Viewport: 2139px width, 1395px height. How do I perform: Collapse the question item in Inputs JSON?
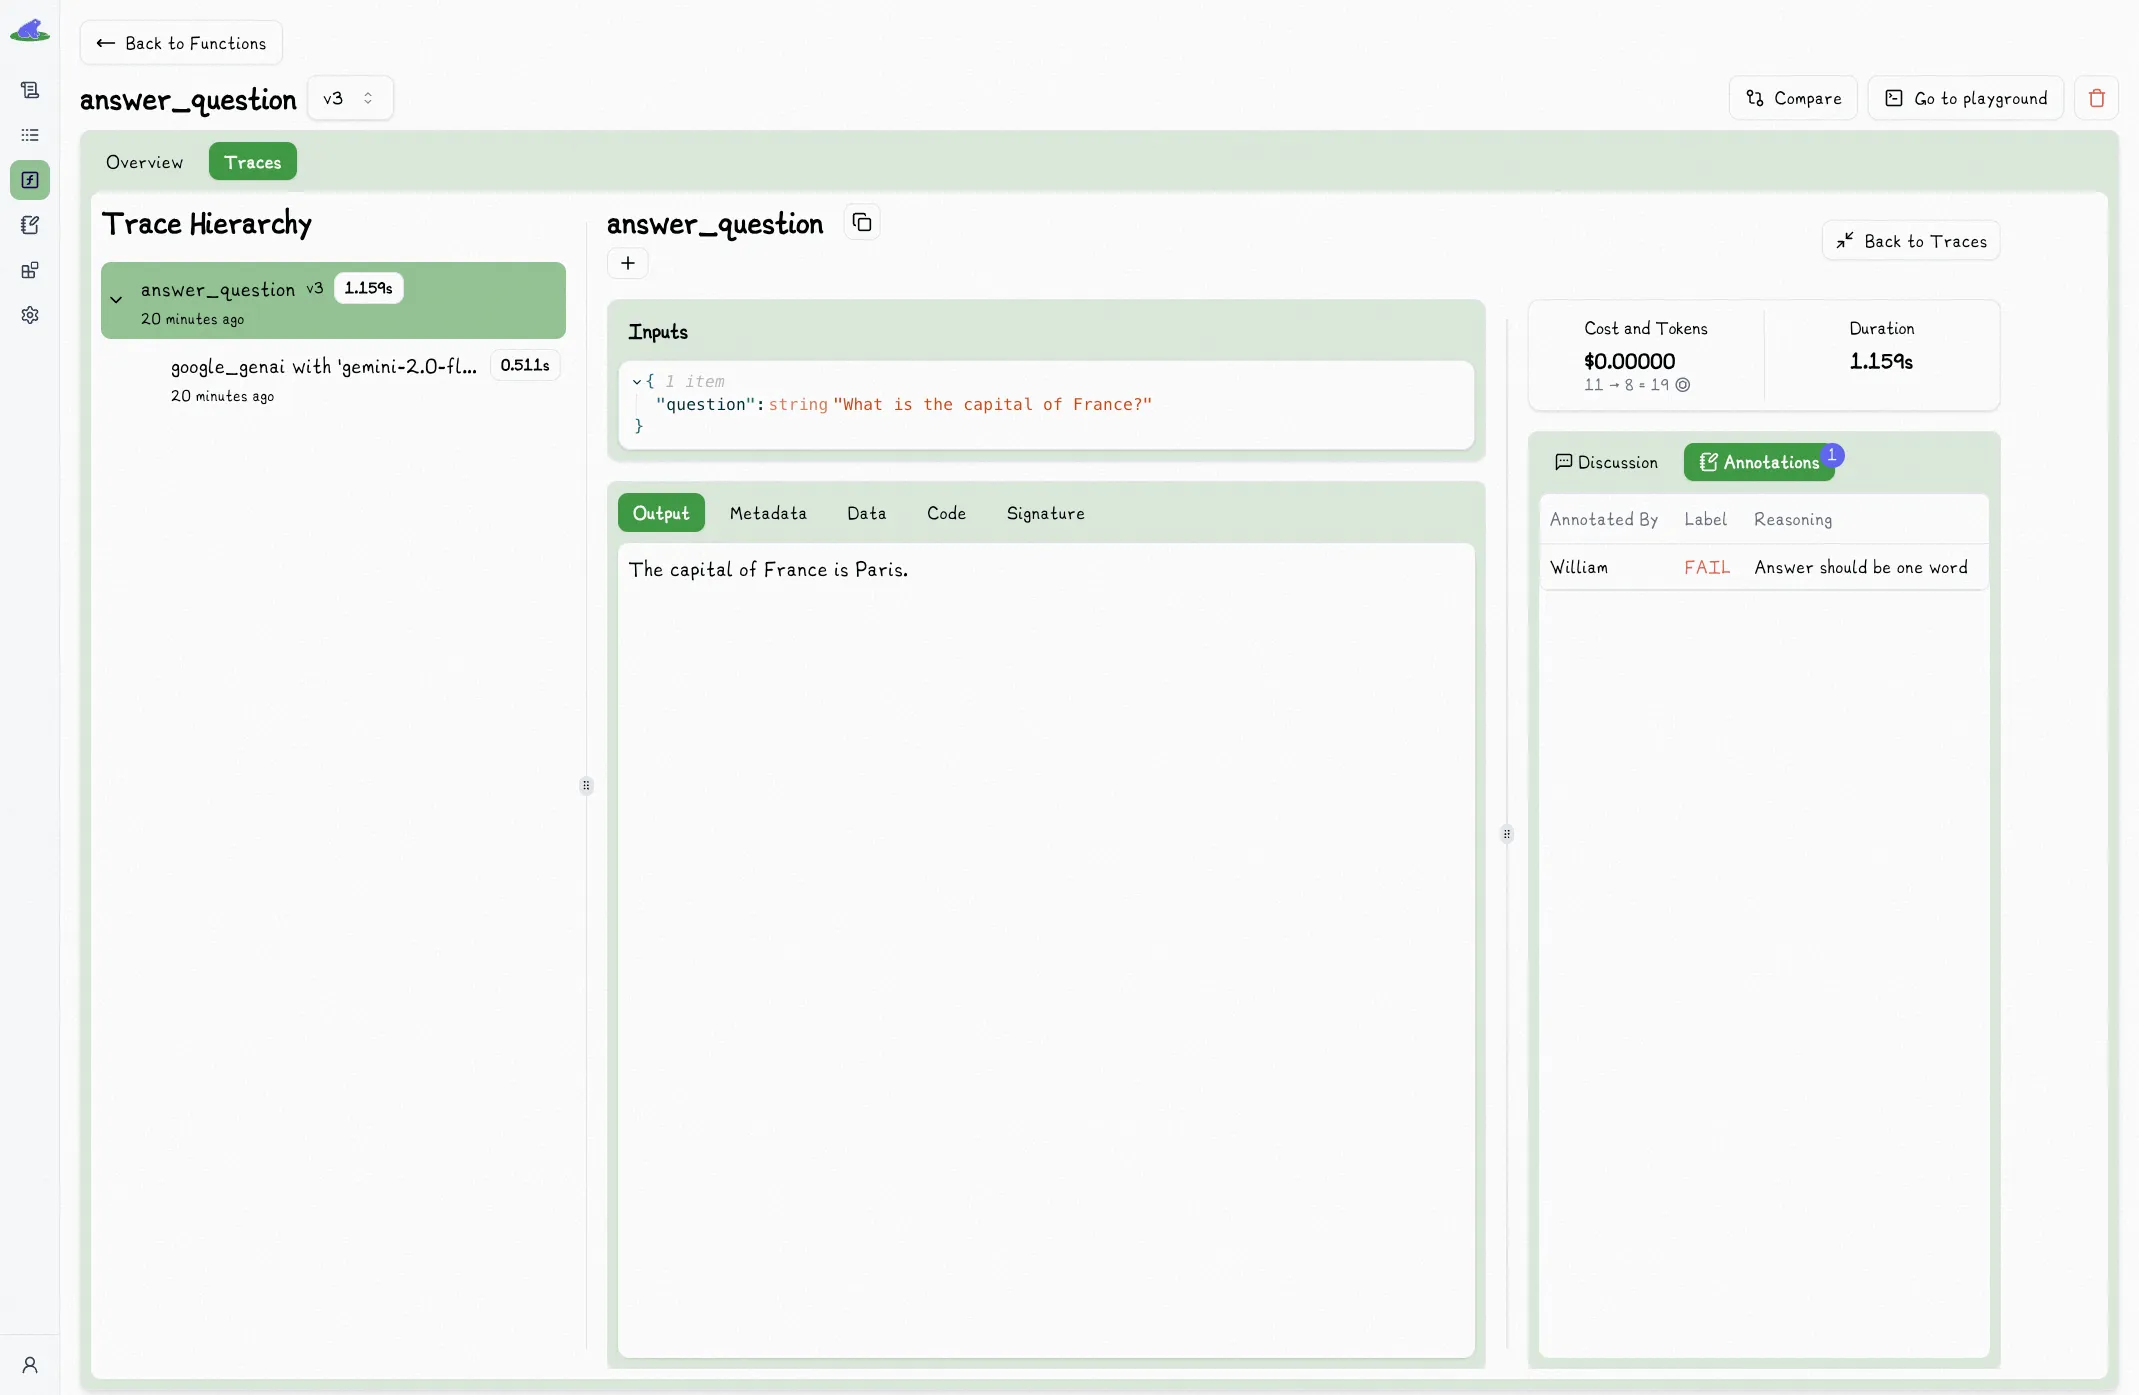[637, 381]
